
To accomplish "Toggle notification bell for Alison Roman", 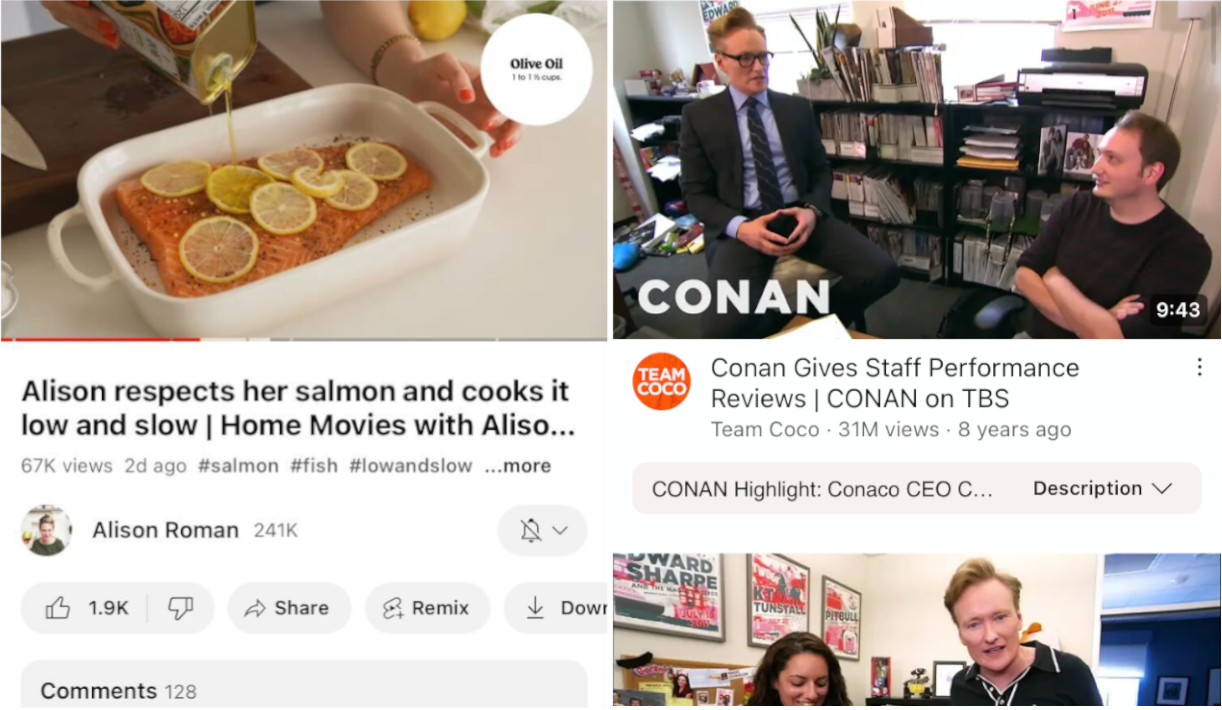I will (531, 530).
